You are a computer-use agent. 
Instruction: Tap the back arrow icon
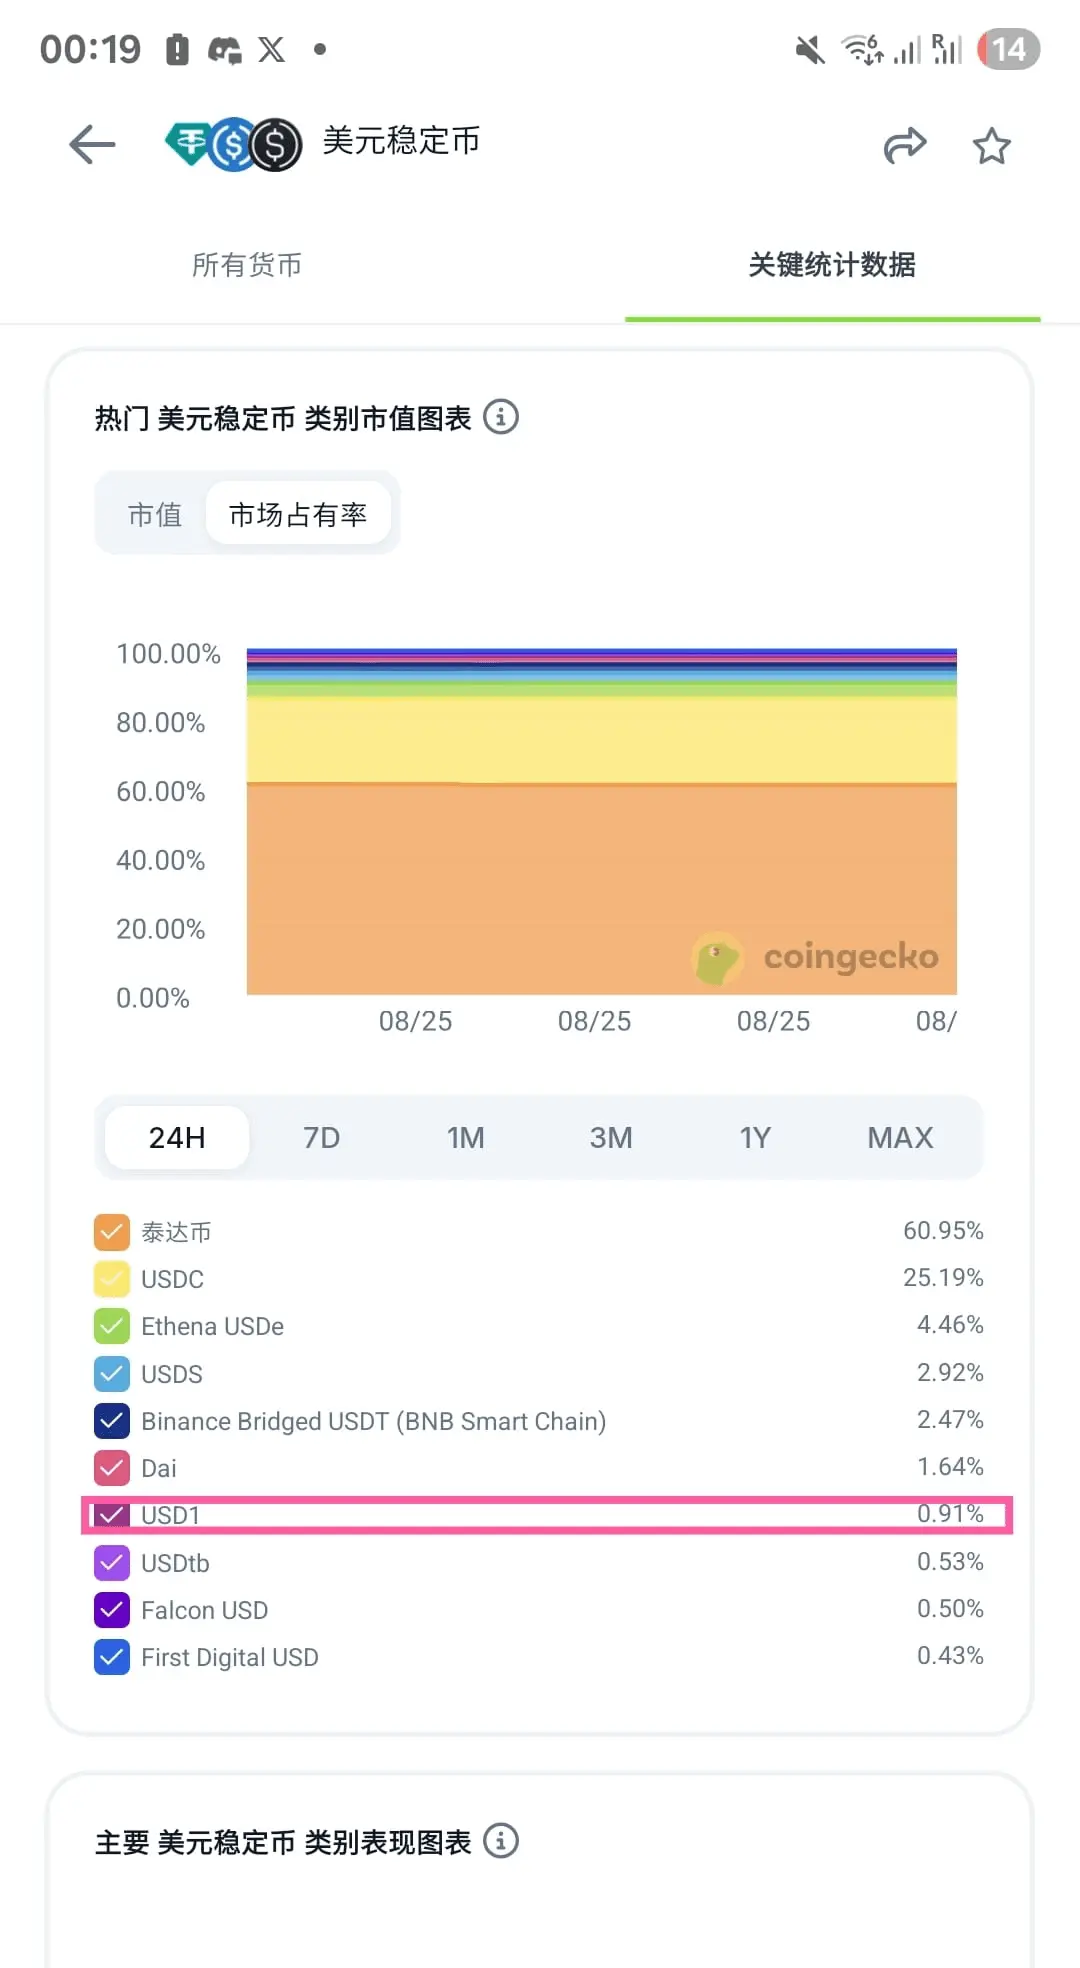click(92, 145)
